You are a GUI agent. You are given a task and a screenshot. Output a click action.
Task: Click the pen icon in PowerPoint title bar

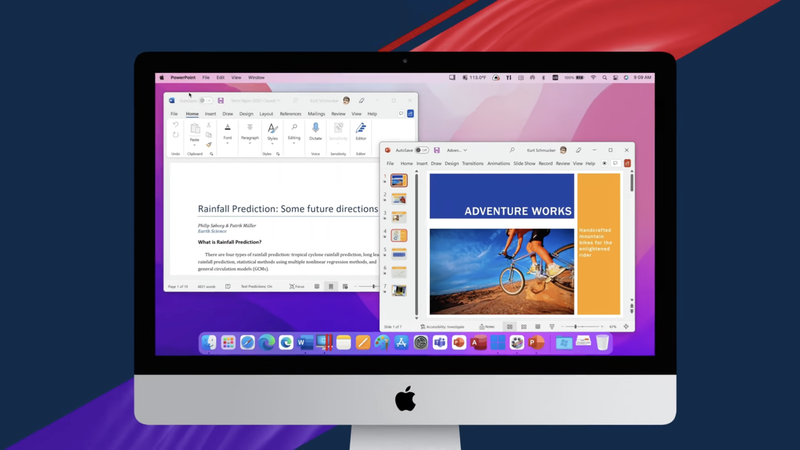579,150
